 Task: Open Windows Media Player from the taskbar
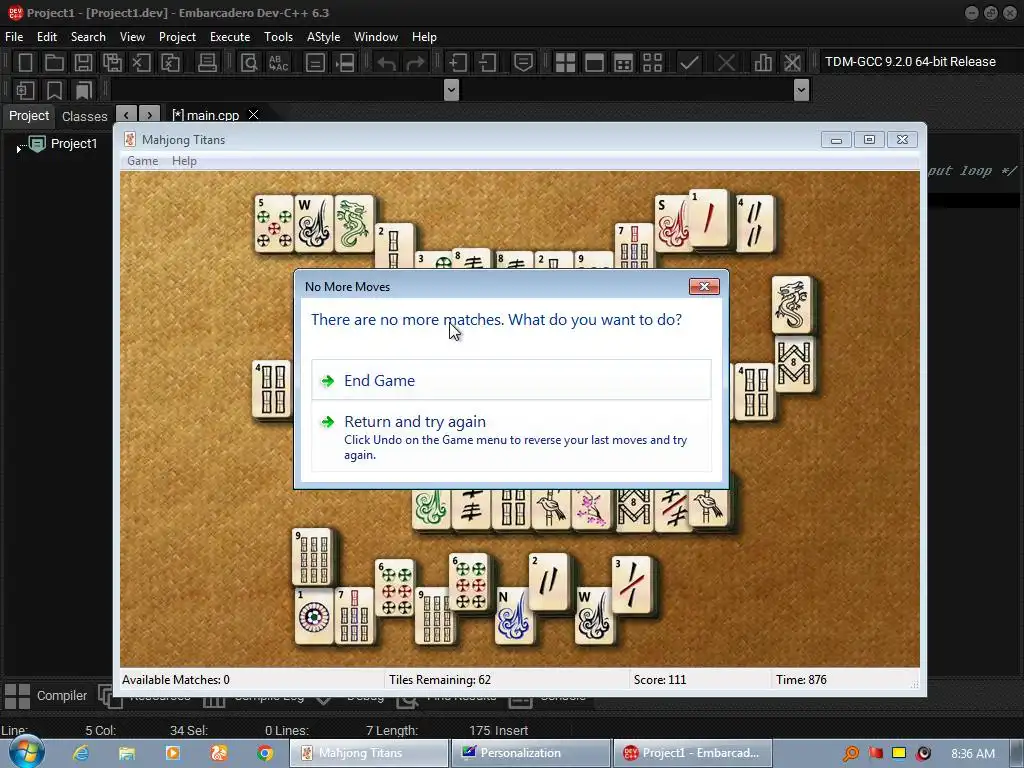point(173,753)
